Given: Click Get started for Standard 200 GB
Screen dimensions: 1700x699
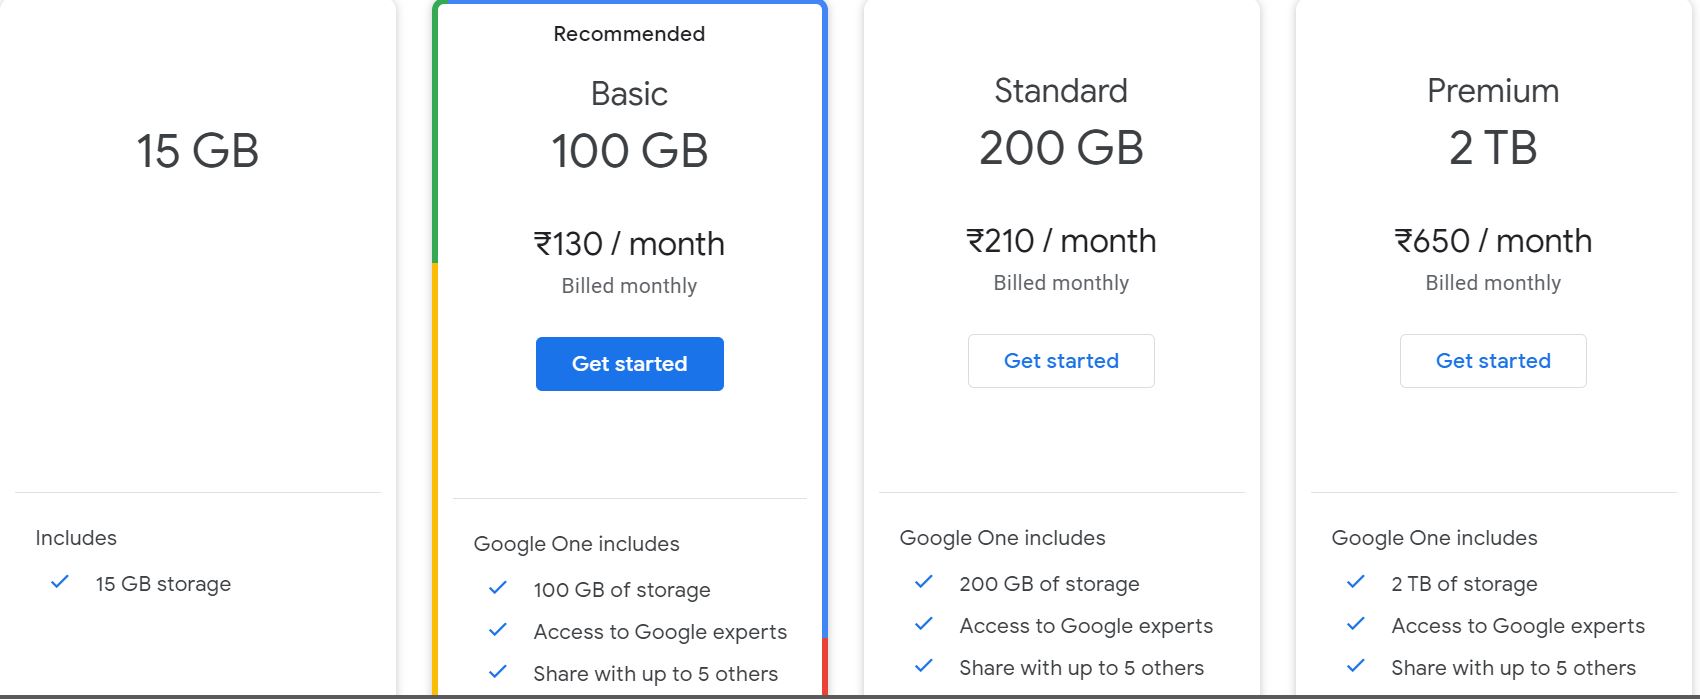Looking at the screenshot, I should tap(1061, 361).
